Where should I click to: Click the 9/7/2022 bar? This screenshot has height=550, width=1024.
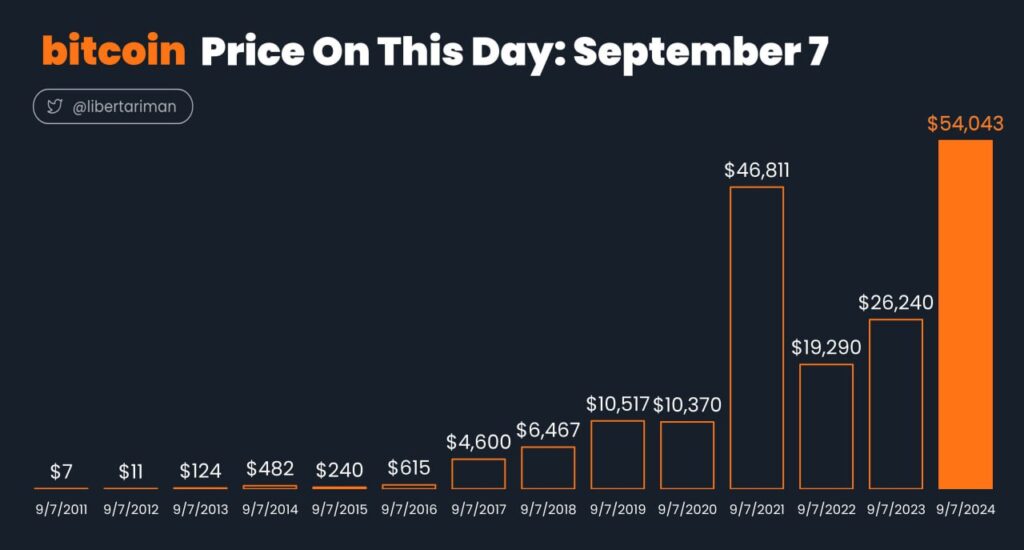(826, 427)
